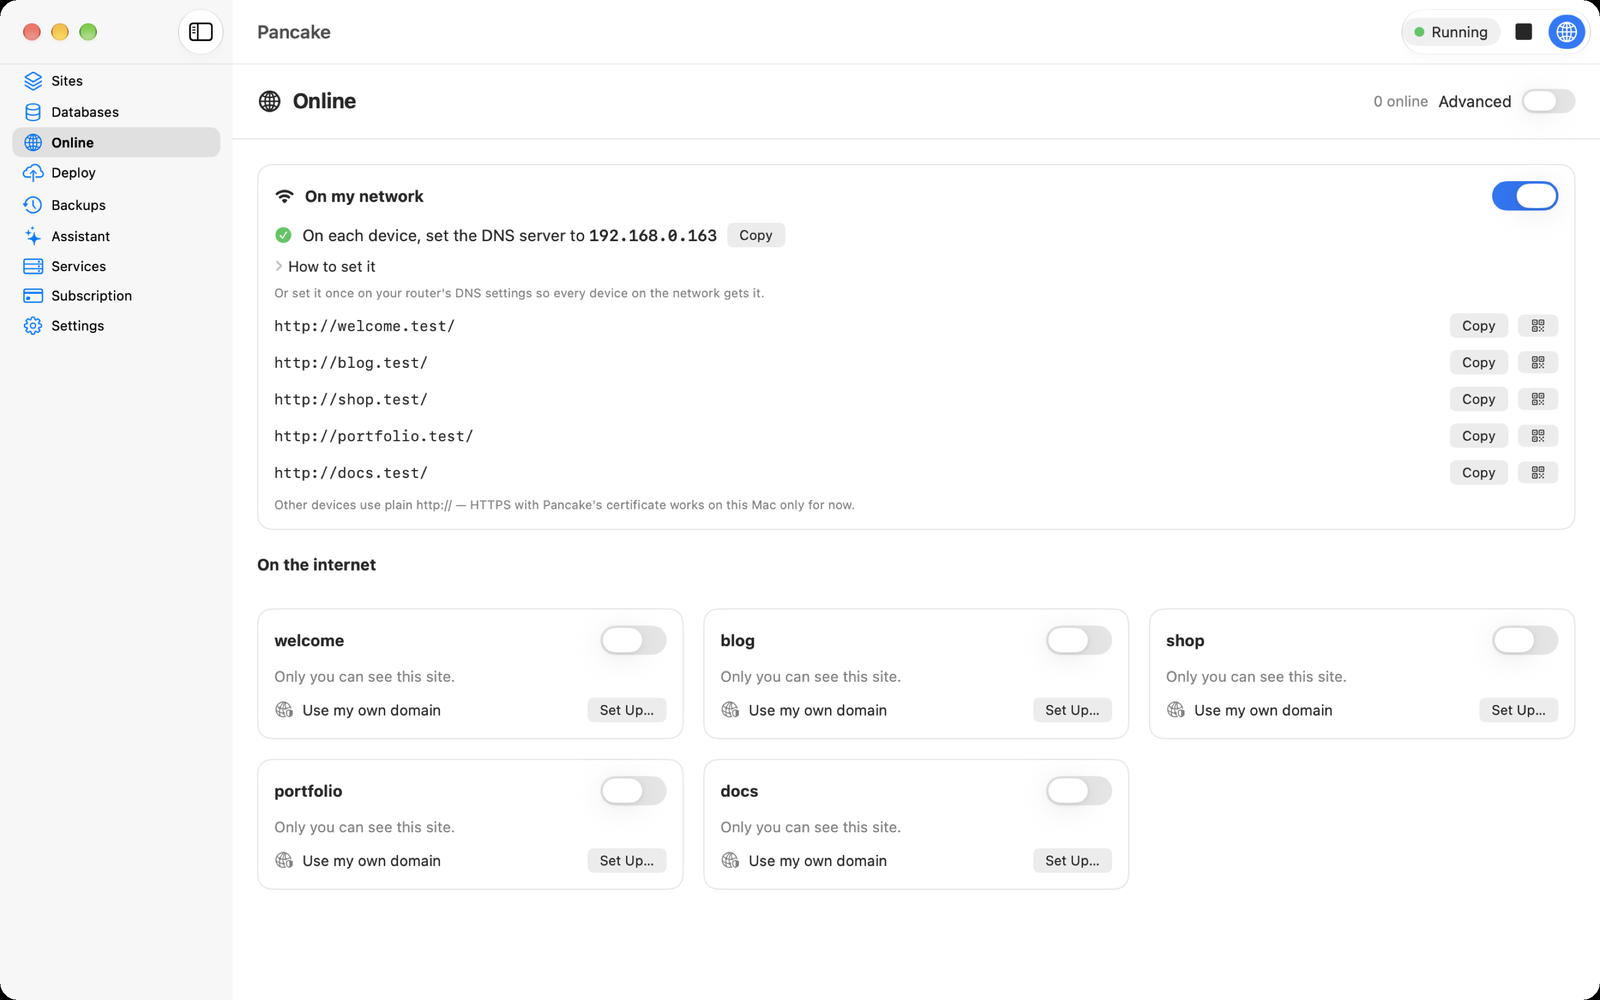
Task: Click Set Up for the portfolio domain
Action: coord(626,860)
